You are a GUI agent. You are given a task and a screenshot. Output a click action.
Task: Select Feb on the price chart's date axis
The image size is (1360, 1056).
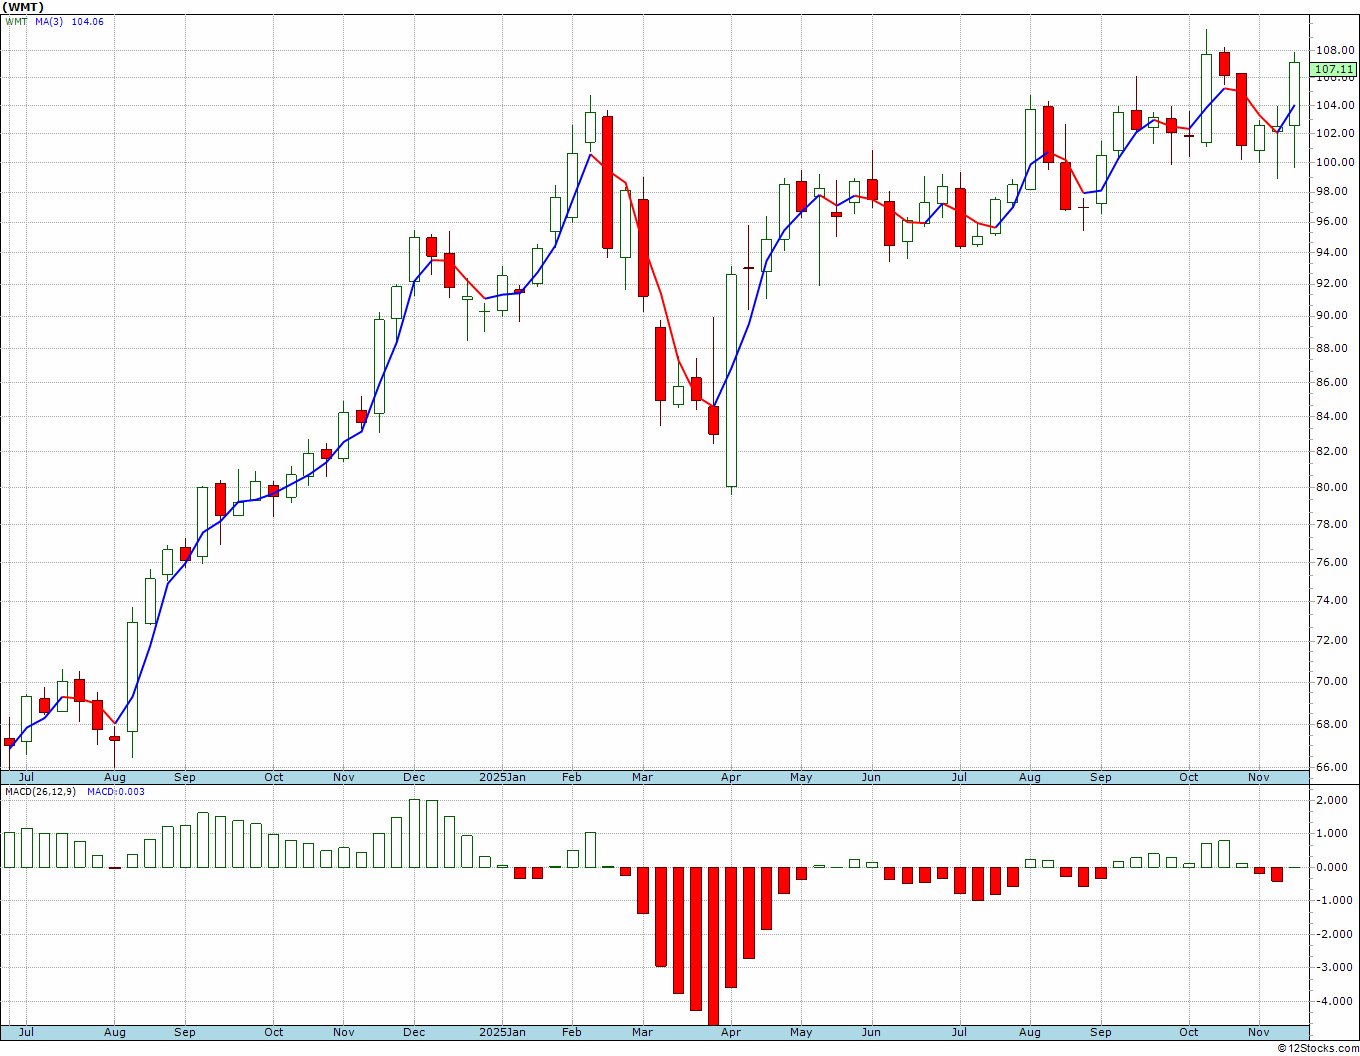(572, 777)
